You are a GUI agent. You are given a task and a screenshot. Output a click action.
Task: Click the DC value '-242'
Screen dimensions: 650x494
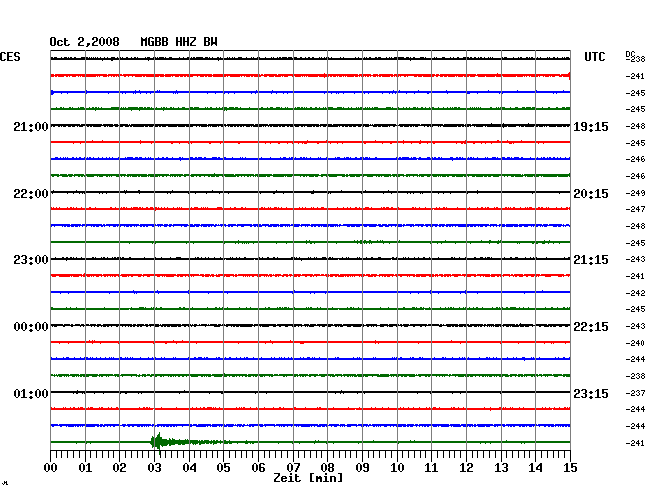pos(635,293)
